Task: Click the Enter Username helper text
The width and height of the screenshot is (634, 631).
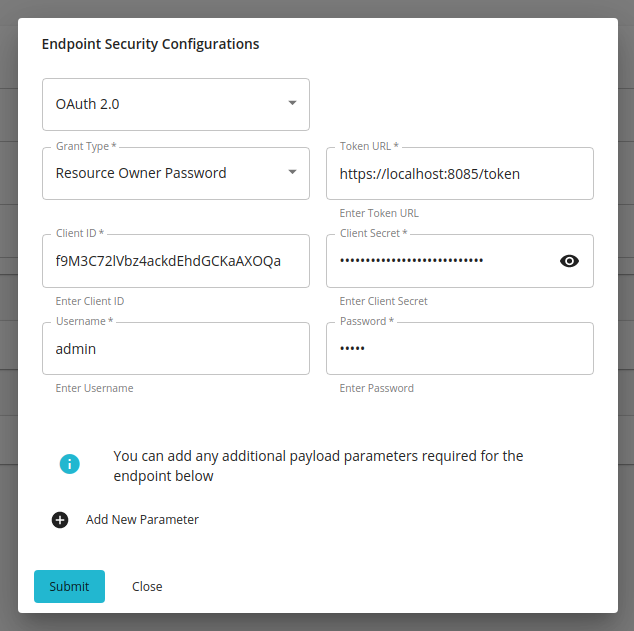Action: tap(94, 388)
